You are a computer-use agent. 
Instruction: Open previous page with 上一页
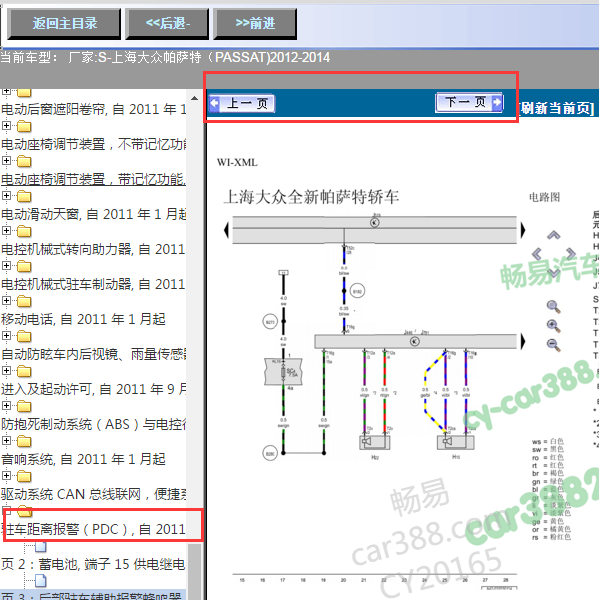point(242,103)
